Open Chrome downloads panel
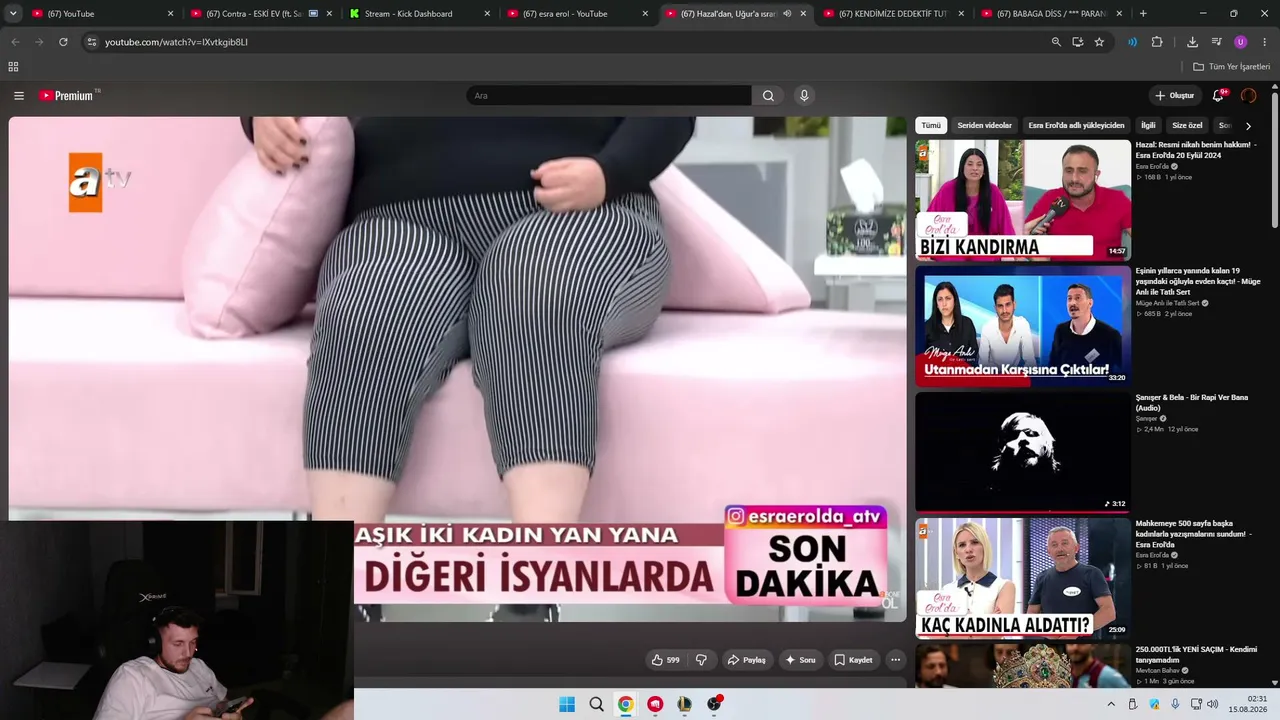Viewport: 1280px width, 720px height. coord(1192,42)
